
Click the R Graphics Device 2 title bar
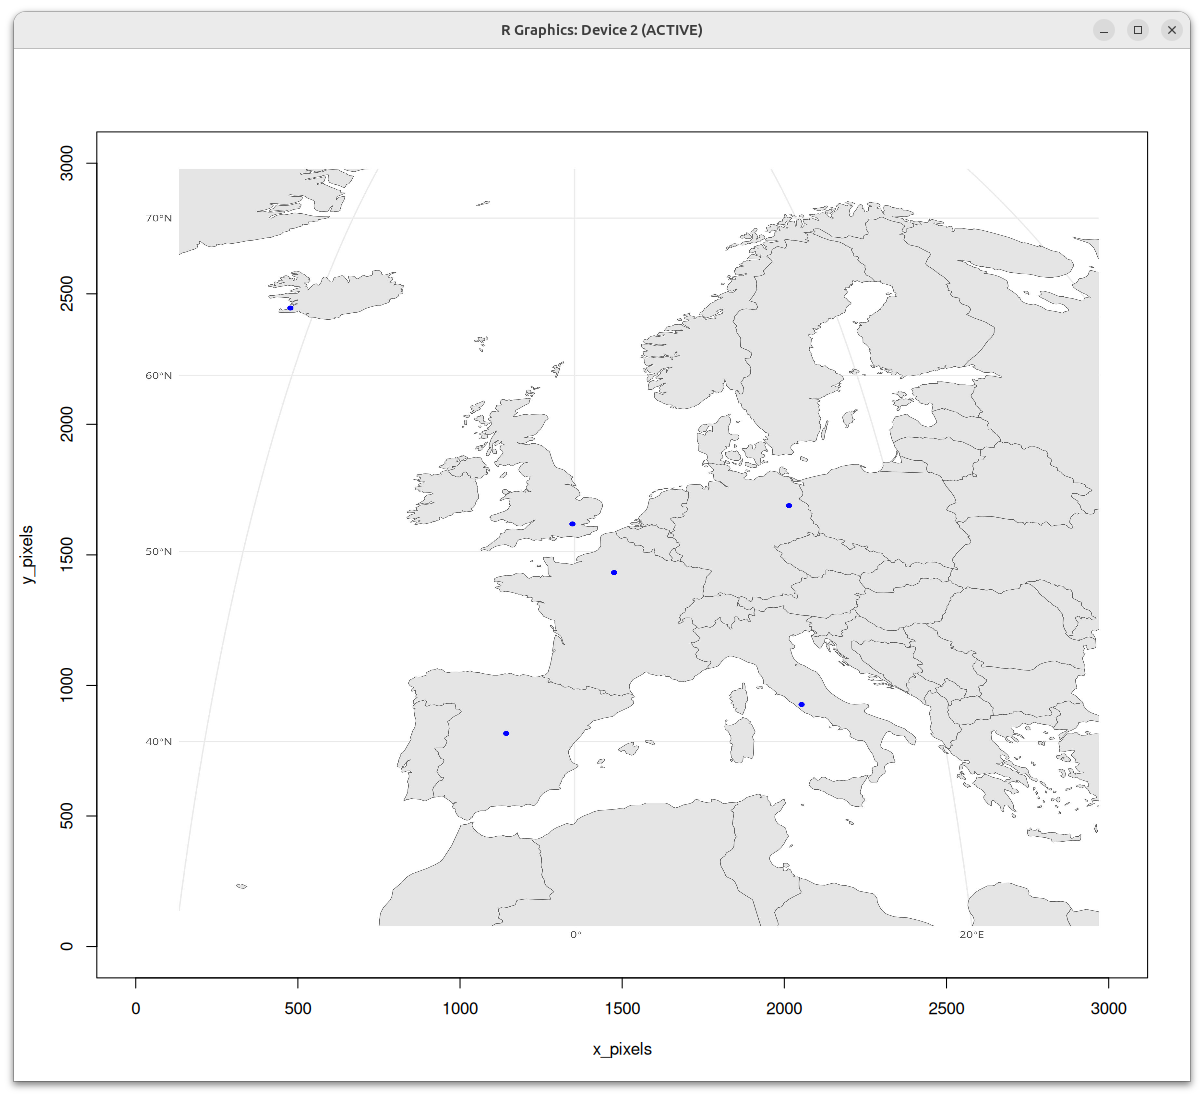tap(600, 30)
